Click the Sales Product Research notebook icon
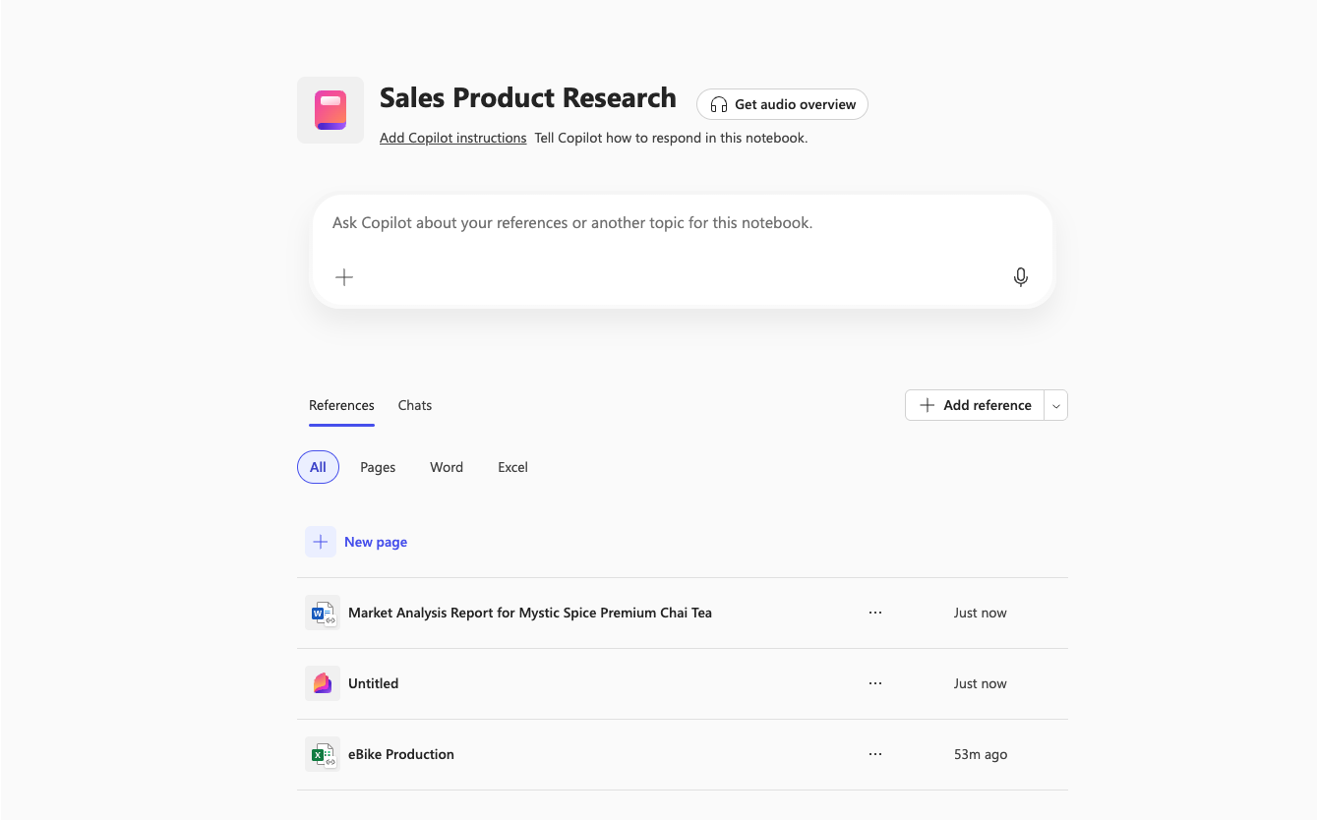This screenshot has height=820, width=1318. [330, 110]
